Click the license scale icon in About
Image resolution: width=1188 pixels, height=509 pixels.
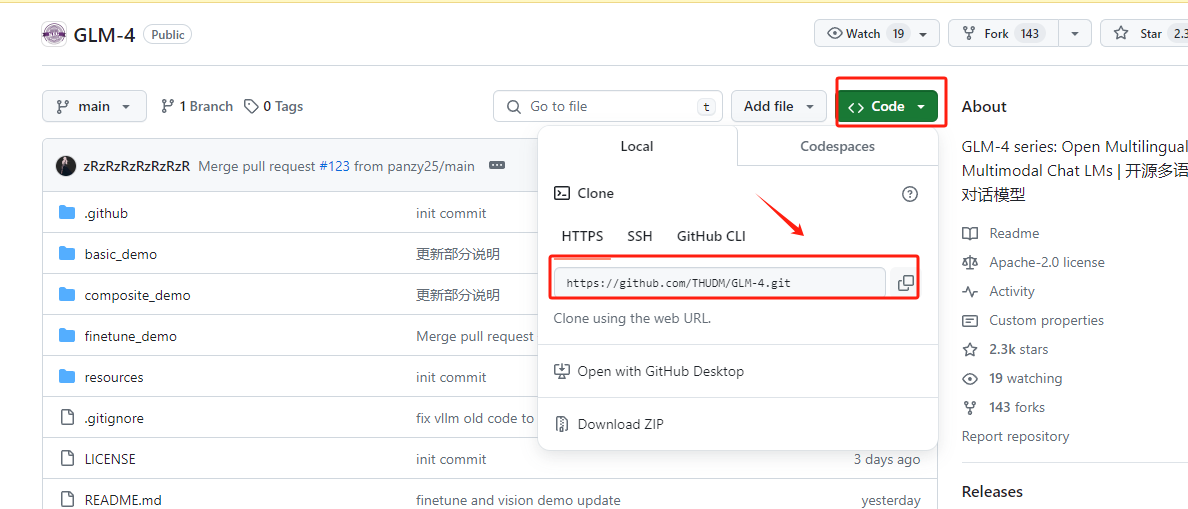[970, 262]
